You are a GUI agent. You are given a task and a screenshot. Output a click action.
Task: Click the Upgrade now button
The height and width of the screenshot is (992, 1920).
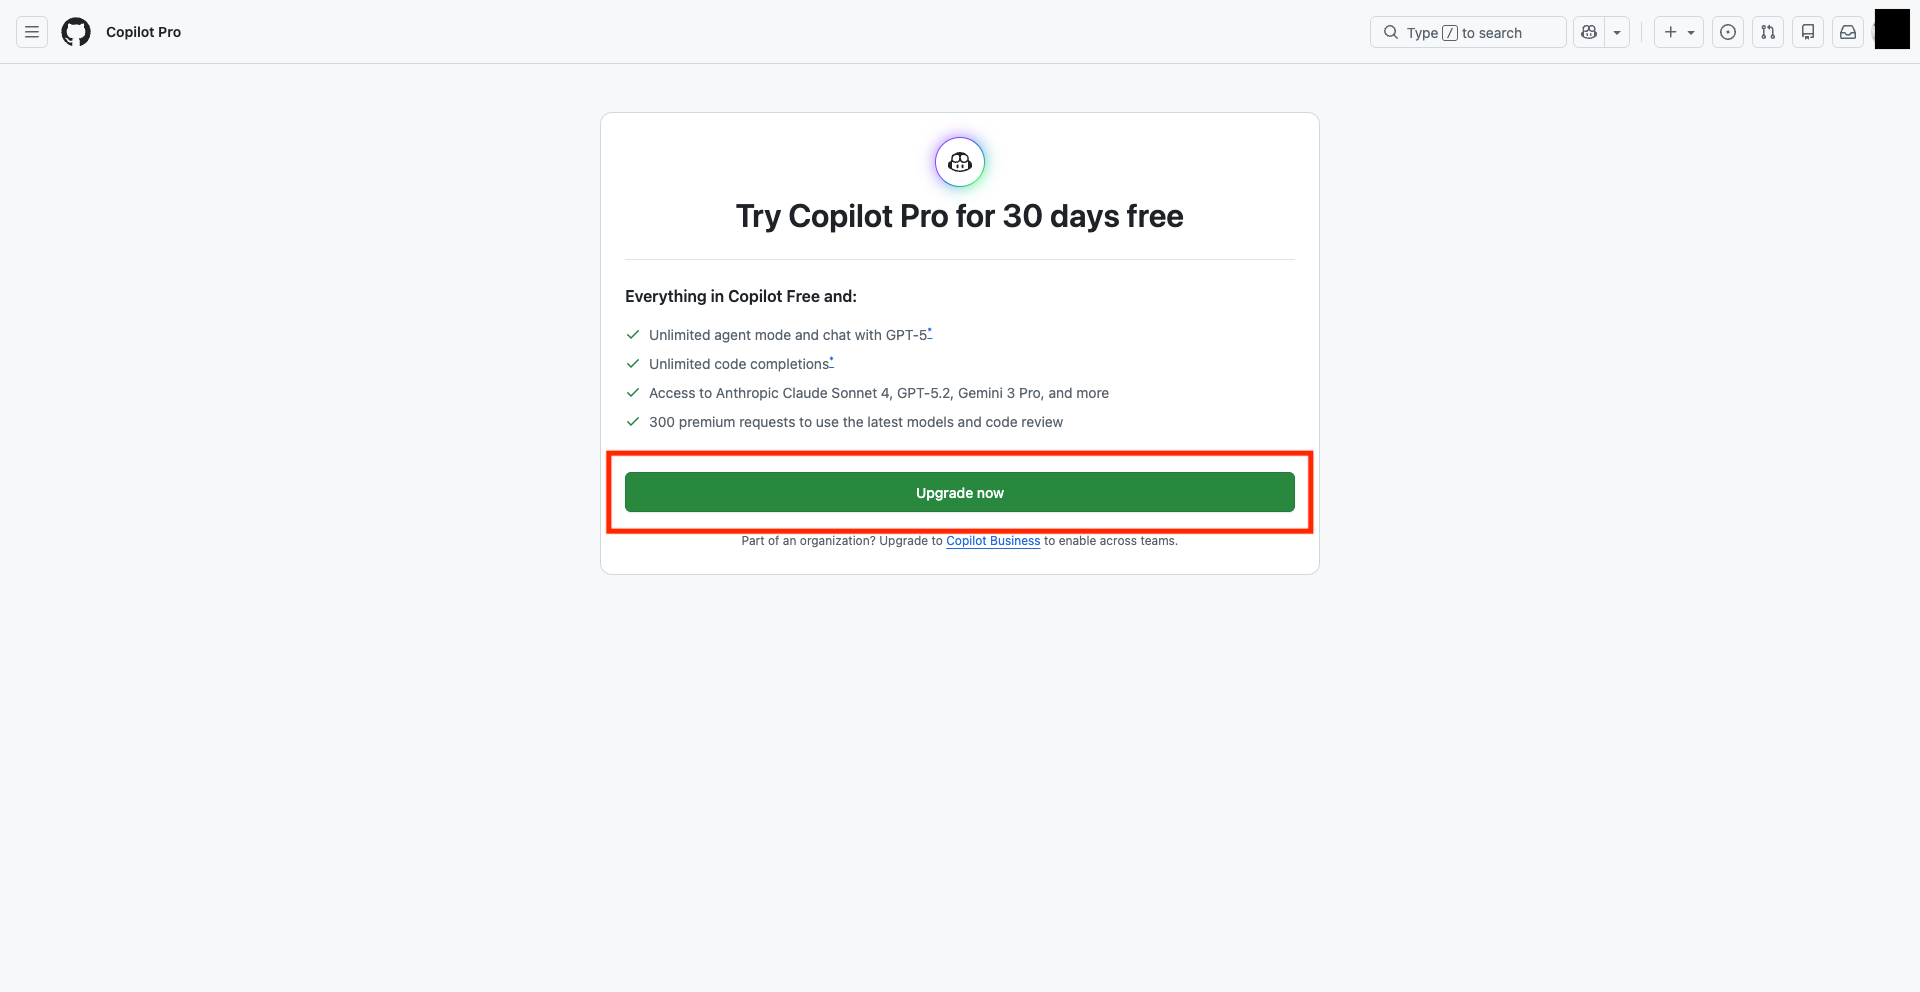pos(960,492)
